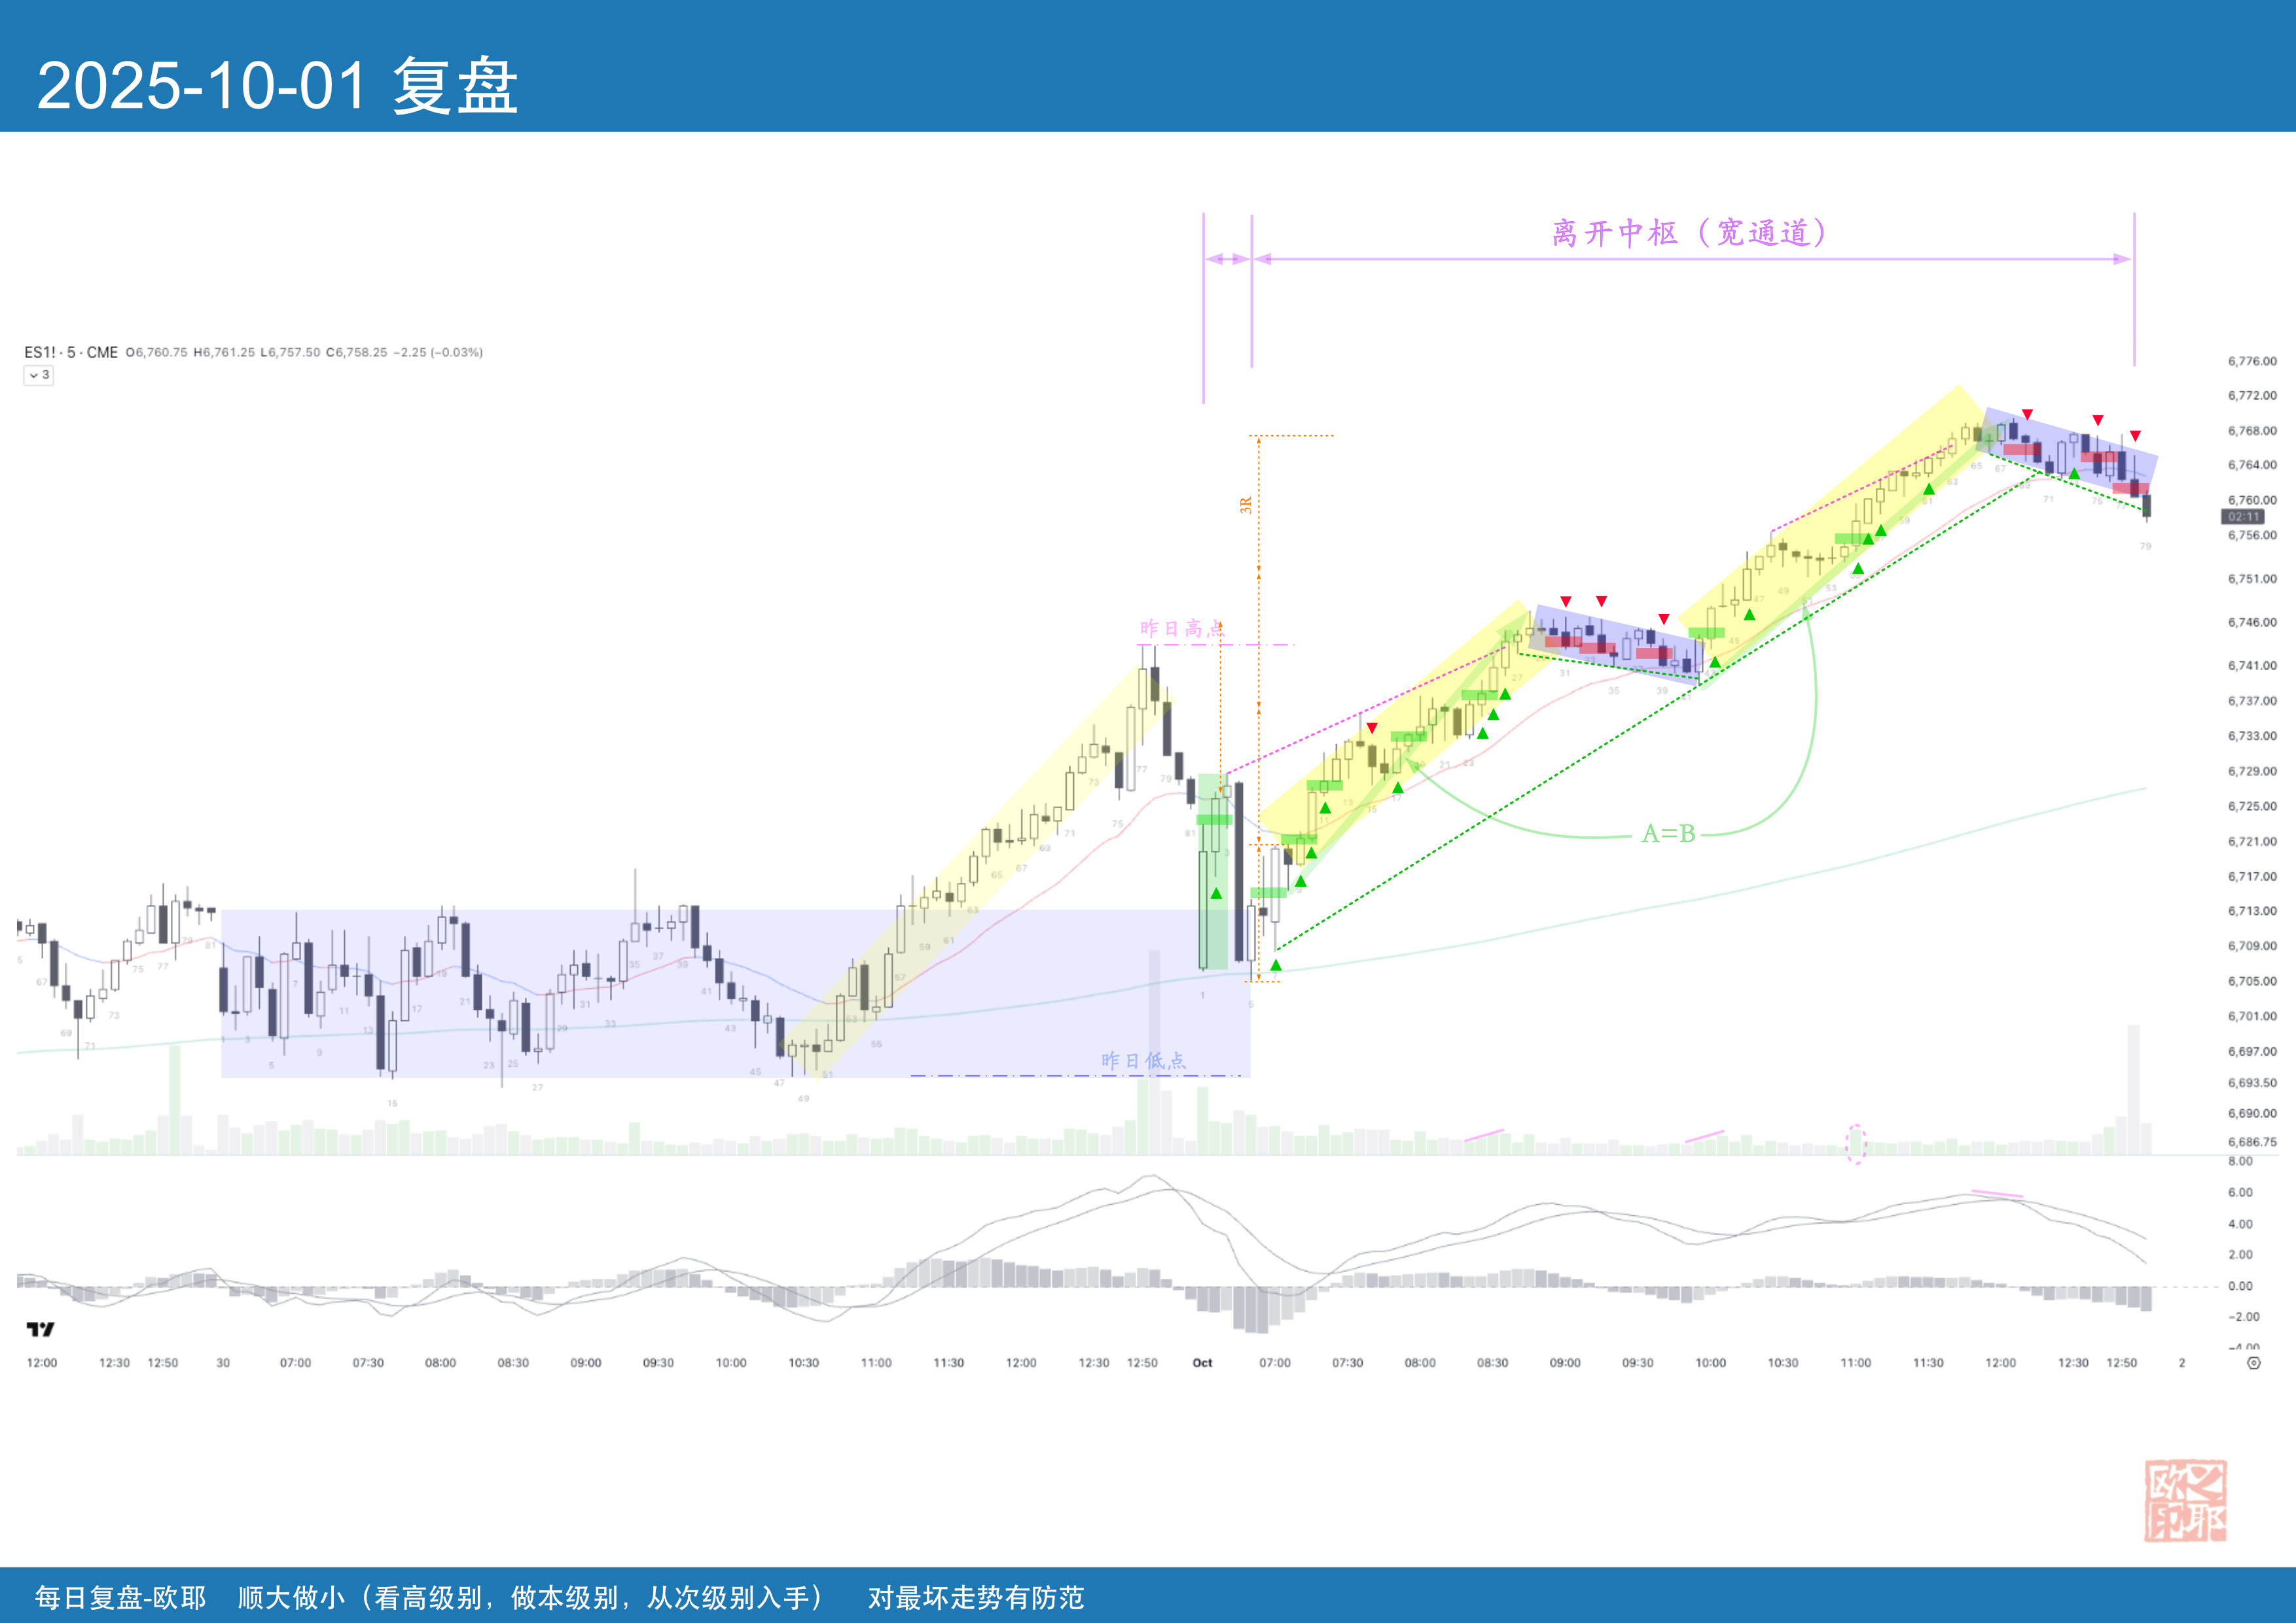Click the orange 3R measurement label
Viewport: 2296px width, 1623px height.
pos(1246,505)
